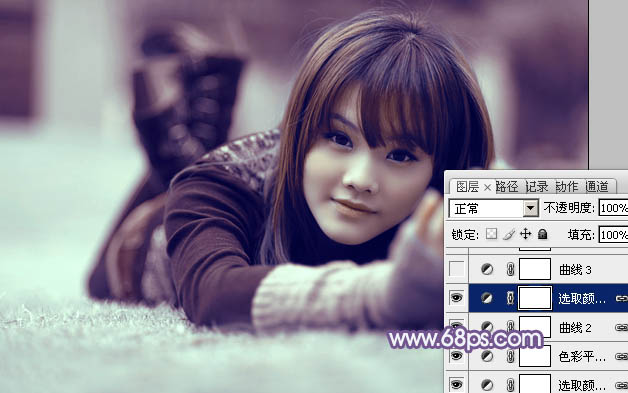Click the 曲线 3 adjustment icon

(x=487, y=270)
